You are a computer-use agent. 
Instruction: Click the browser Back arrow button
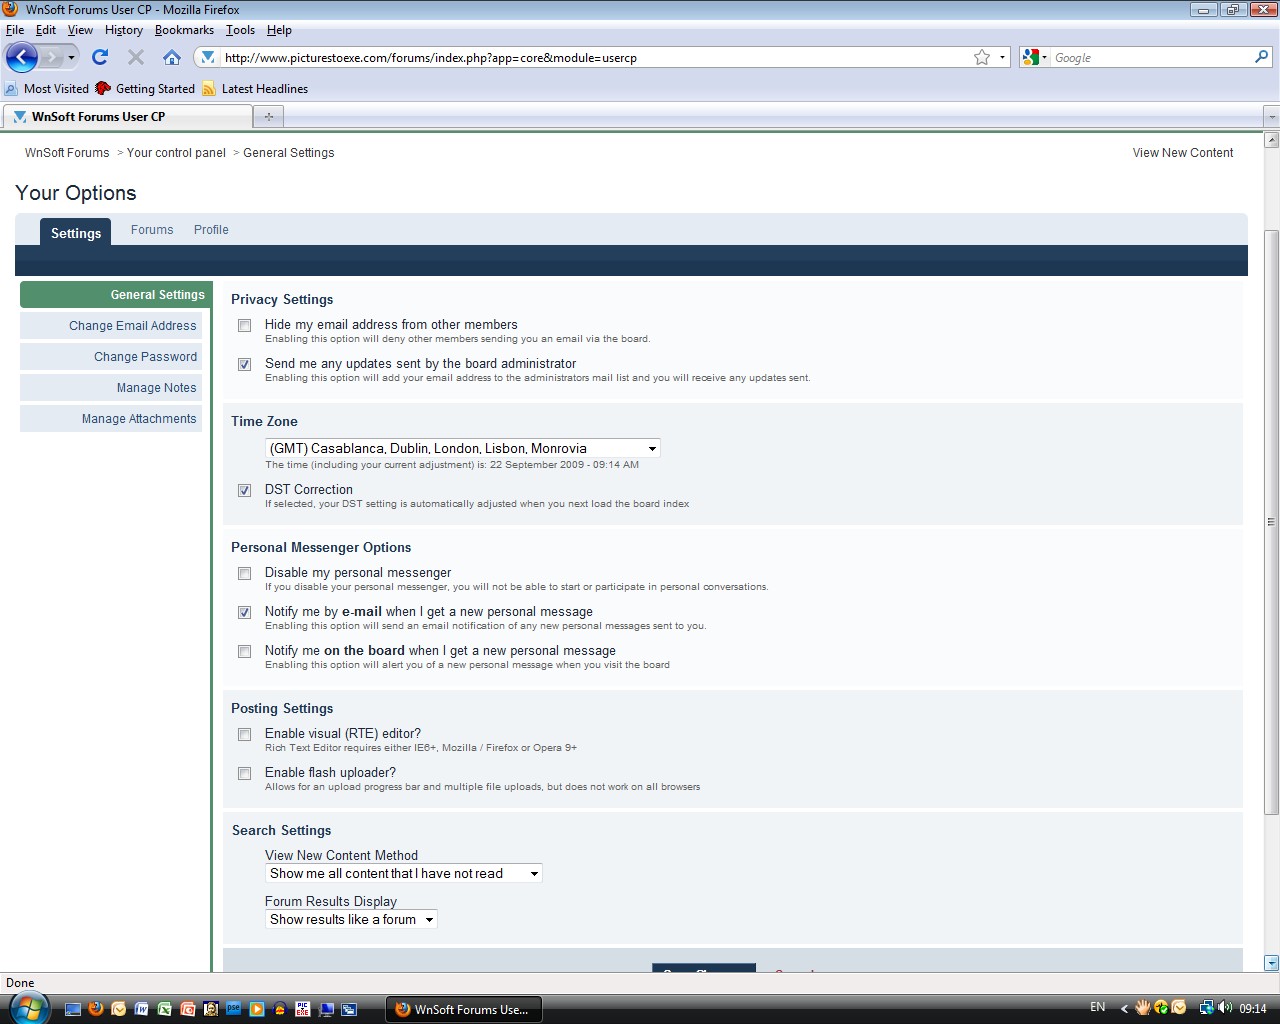[x=22, y=57]
